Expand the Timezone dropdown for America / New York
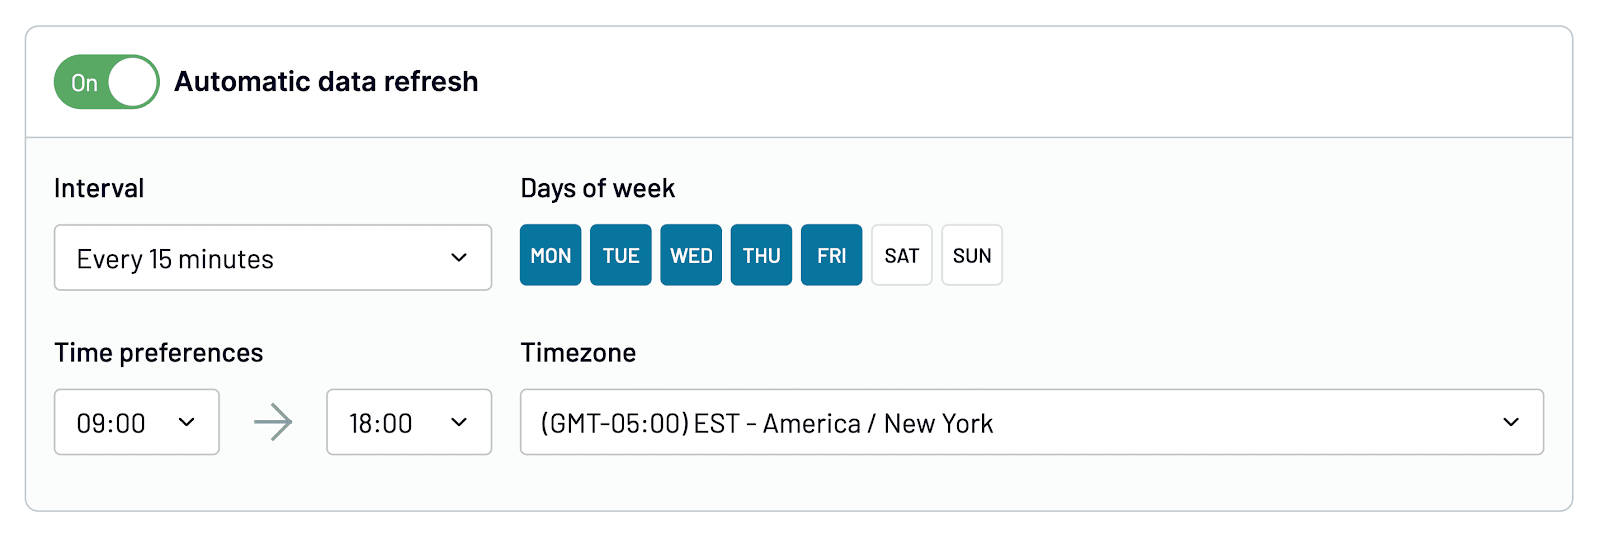Image resolution: width=1600 pixels, height=538 pixels. [1030, 423]
